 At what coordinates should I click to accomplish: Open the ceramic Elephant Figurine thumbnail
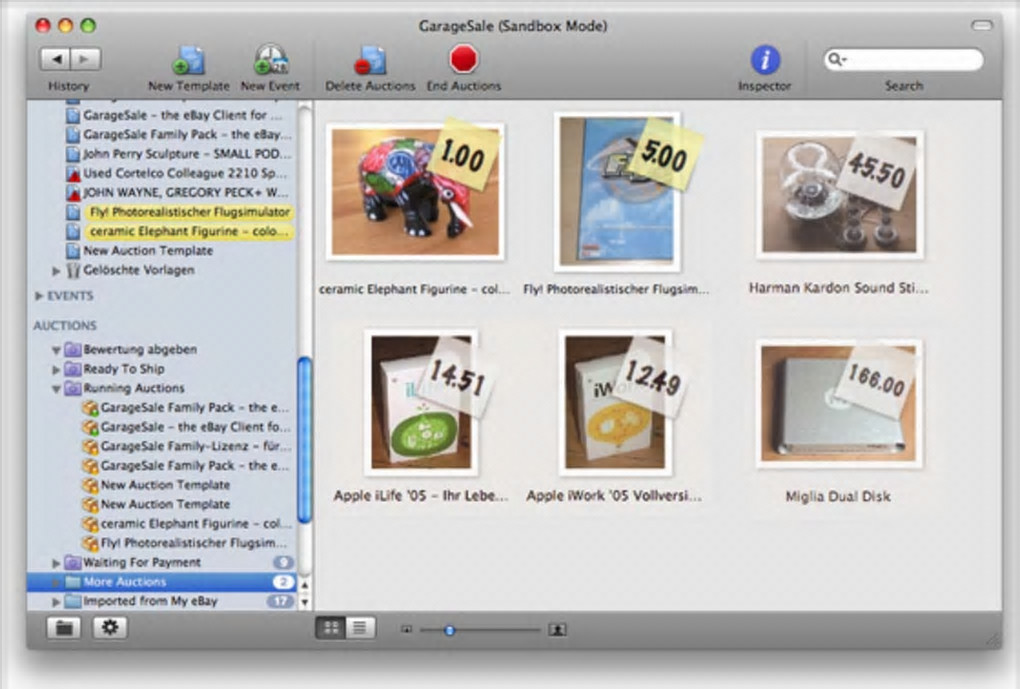(415, 191)
